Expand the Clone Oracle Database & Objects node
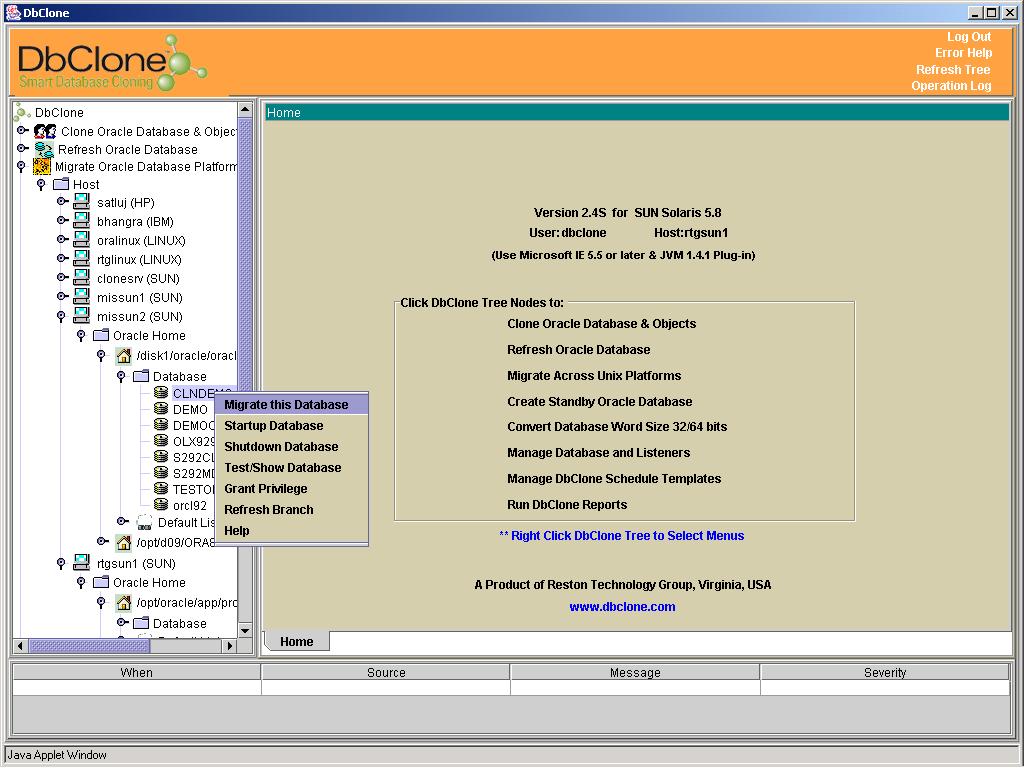 click(22, 131)
